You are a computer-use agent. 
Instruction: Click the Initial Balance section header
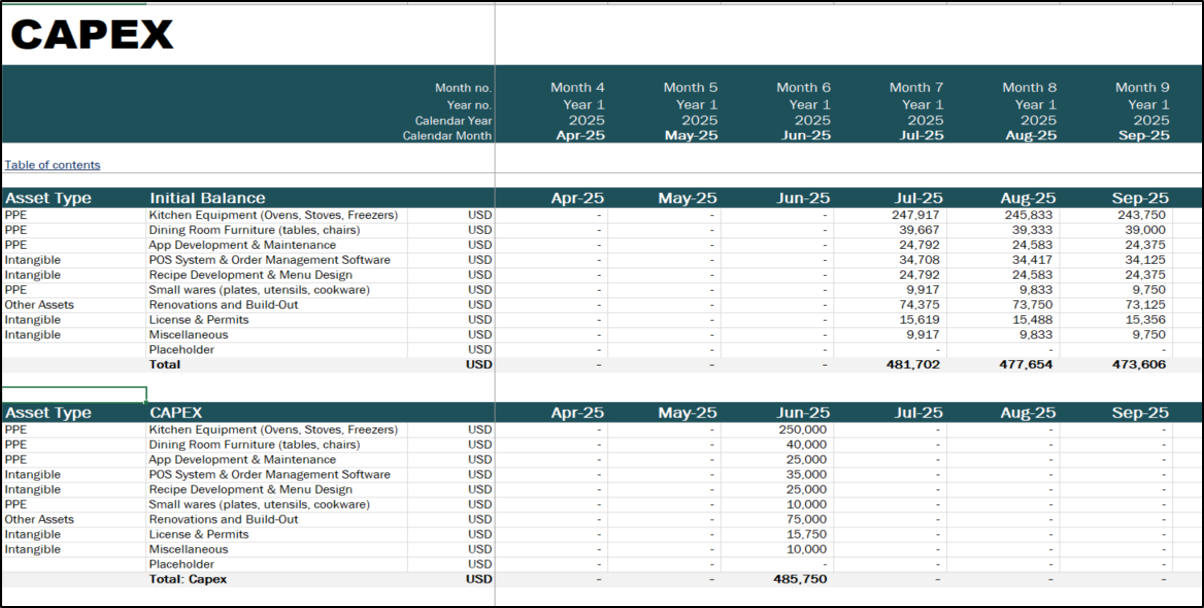(207, 198)
